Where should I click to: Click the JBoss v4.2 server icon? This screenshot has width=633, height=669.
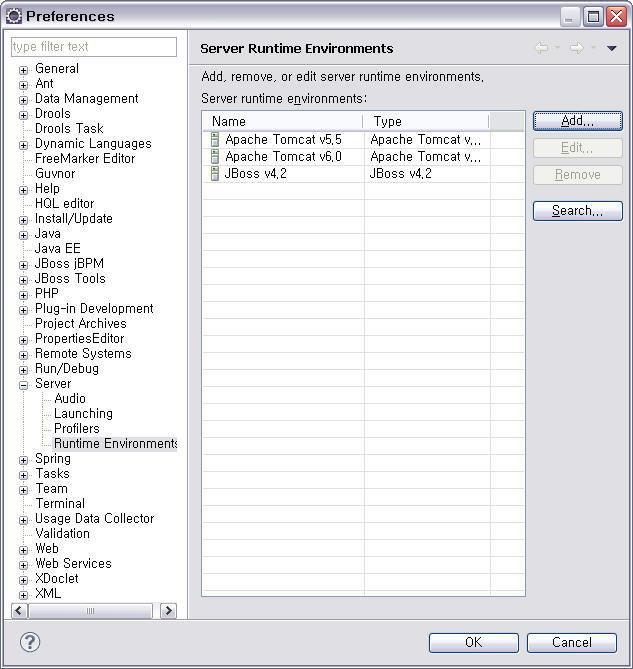[215, 174]
